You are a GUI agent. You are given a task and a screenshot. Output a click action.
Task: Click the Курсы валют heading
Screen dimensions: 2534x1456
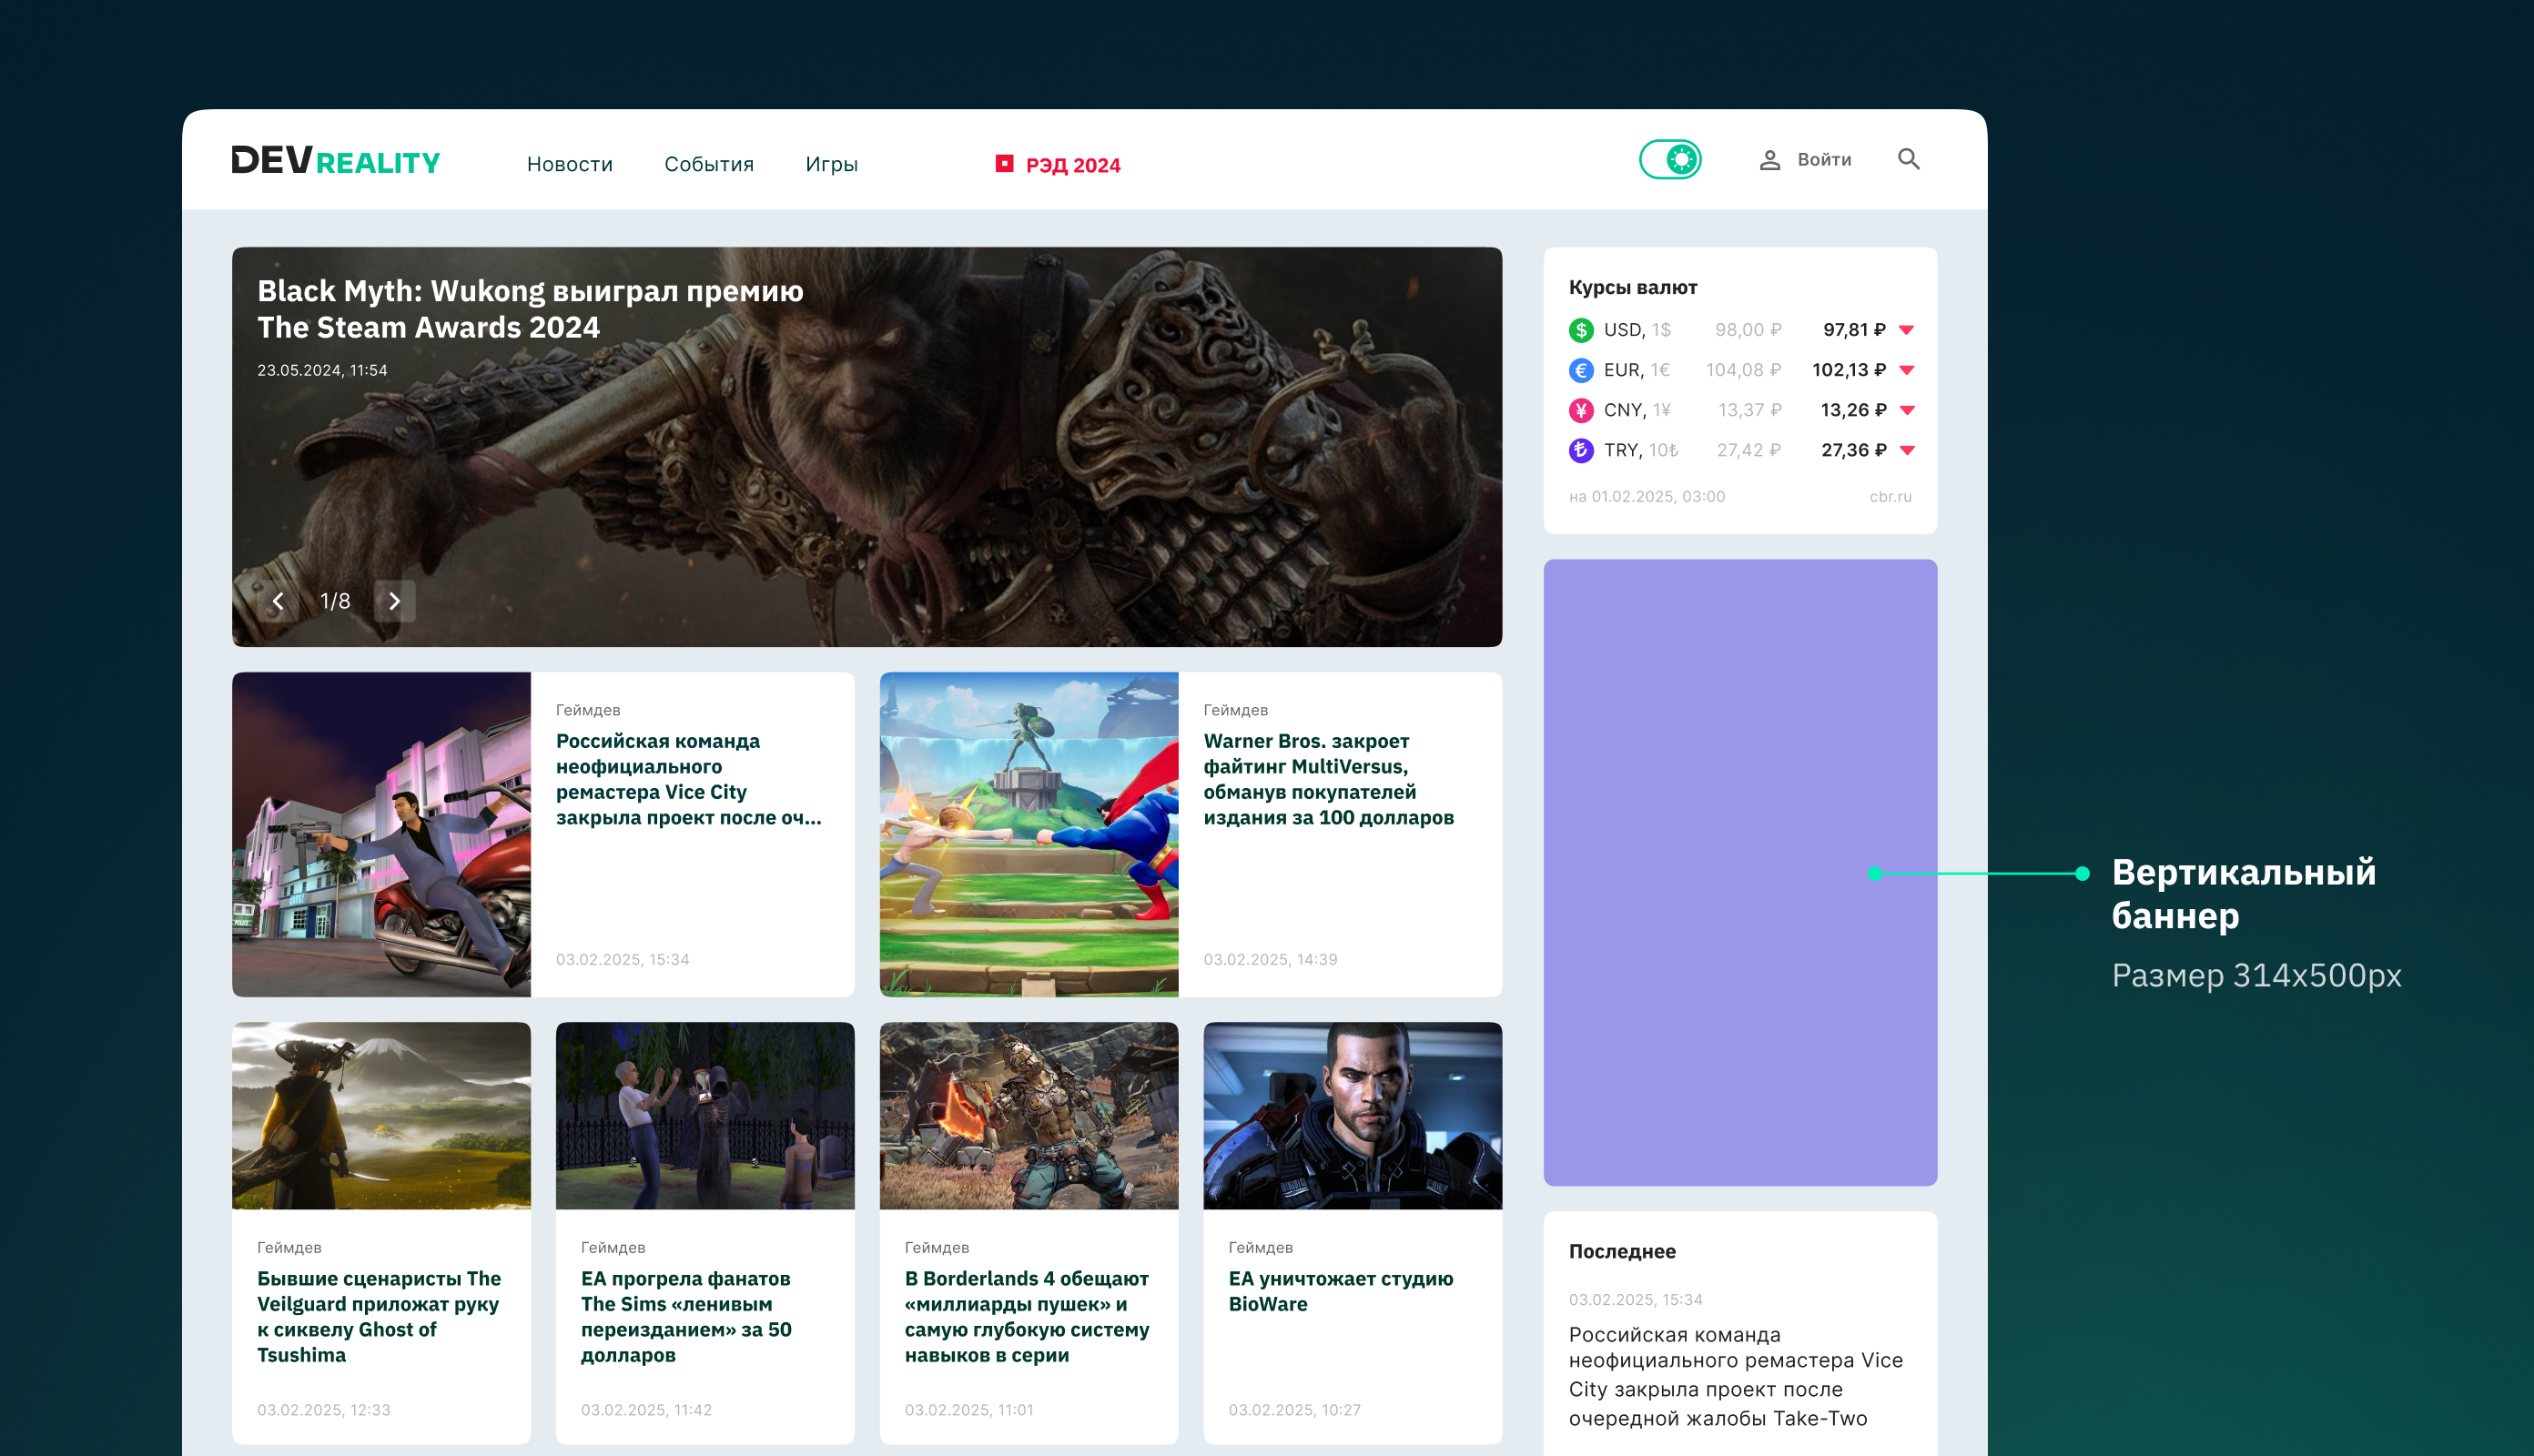1632,287
